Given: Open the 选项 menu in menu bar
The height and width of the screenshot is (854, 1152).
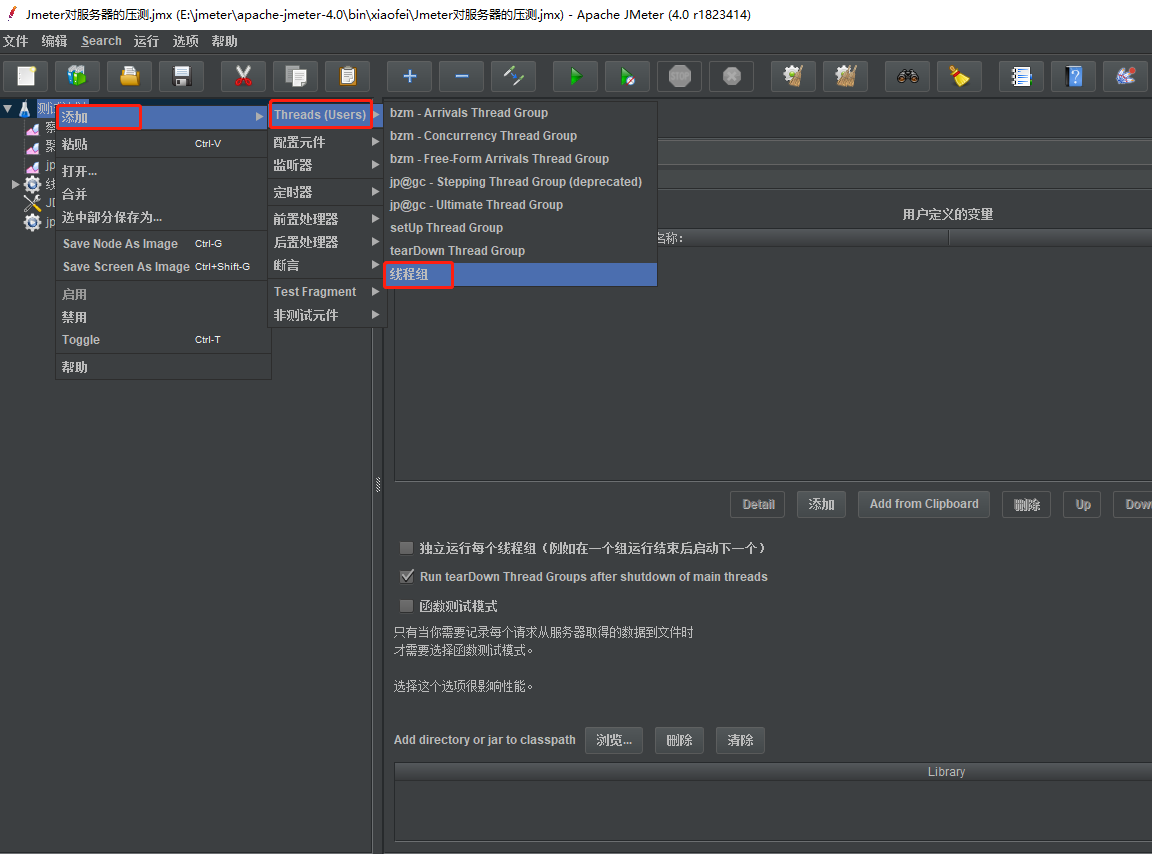Looking at the screenshot, I should click(185, 41).
